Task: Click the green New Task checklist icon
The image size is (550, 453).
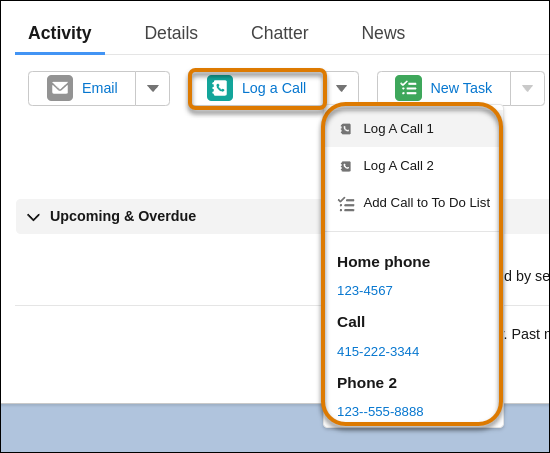Action: 408,88
